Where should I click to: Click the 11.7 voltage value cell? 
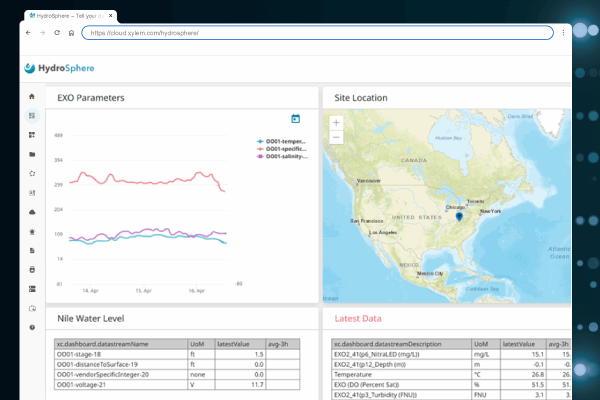point(240,385)
